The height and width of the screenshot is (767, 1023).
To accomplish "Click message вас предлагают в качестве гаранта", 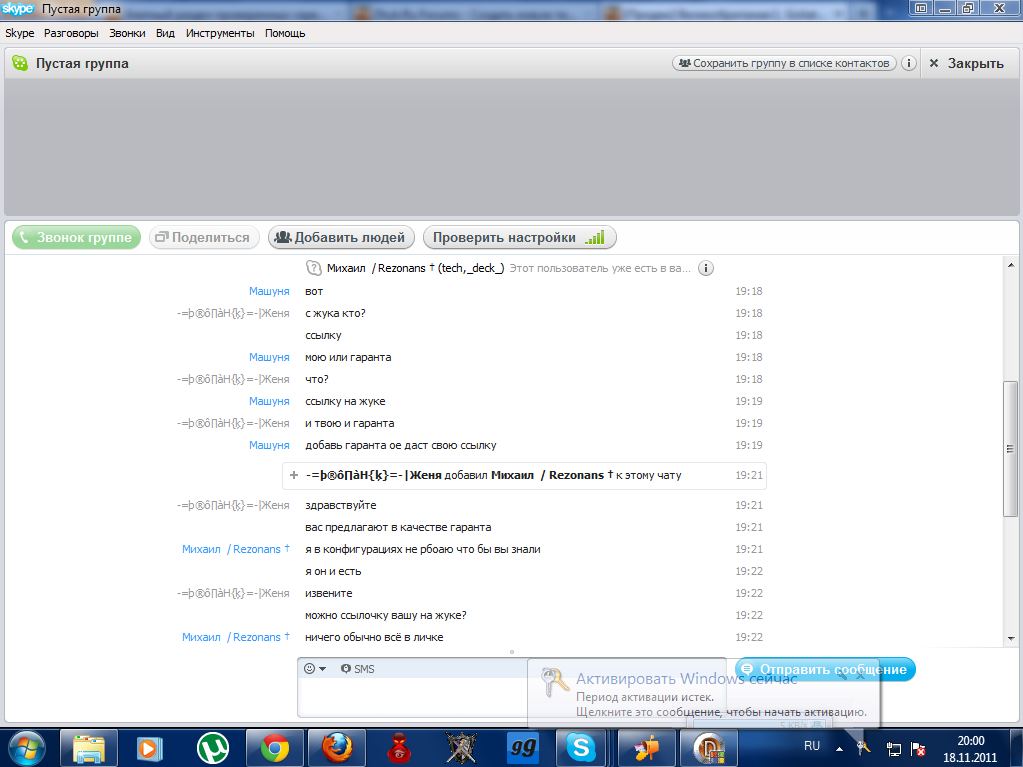I will point(398,528).
